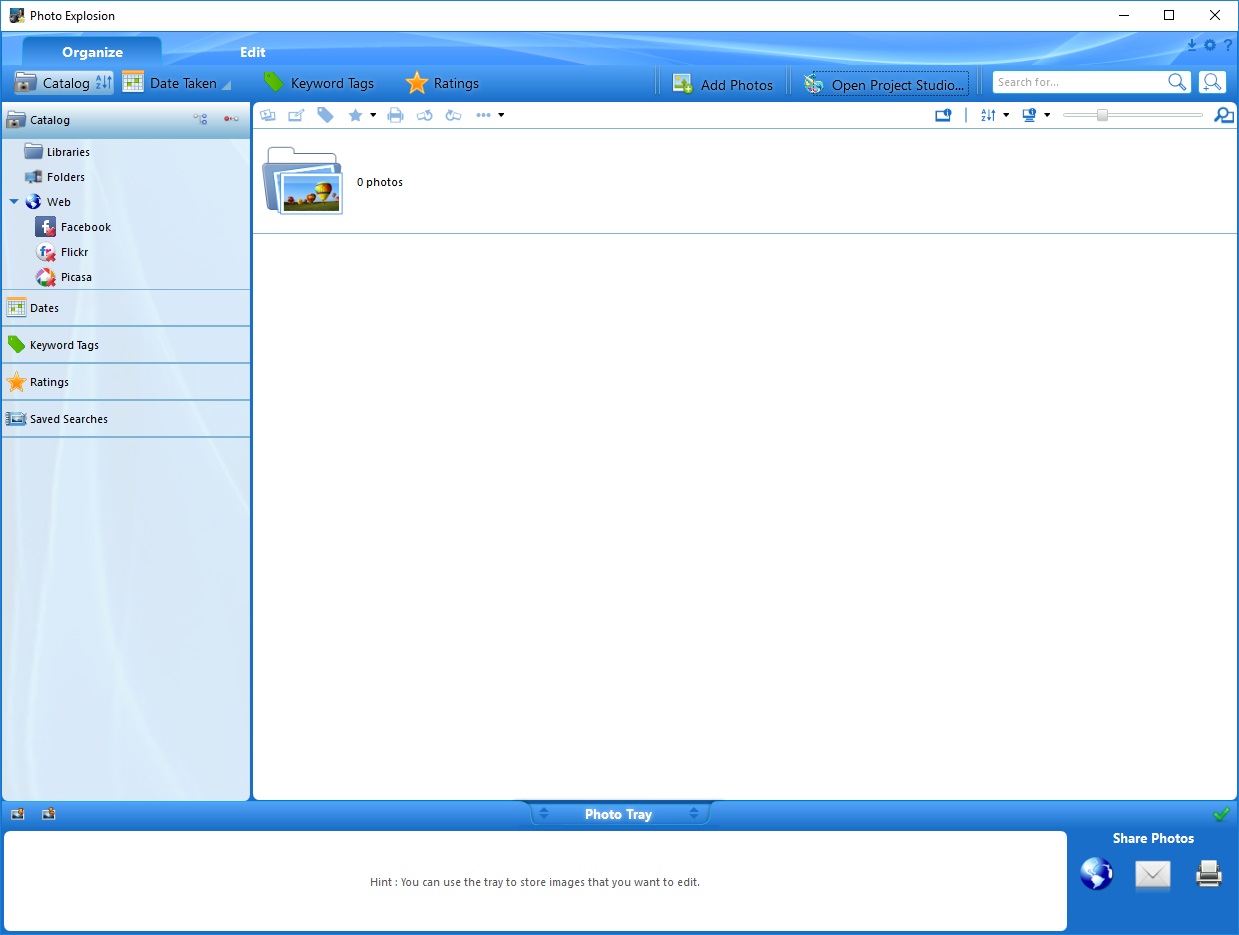Share photos to web via globe icon
The width and height of the screenshot is (1239, 935).
pyautogui.click(x=1096, y=874)
